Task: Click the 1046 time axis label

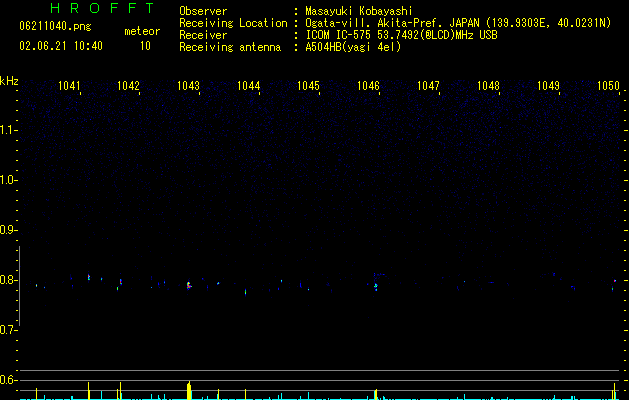Action: pyautogui.click(x=368, y=85)
